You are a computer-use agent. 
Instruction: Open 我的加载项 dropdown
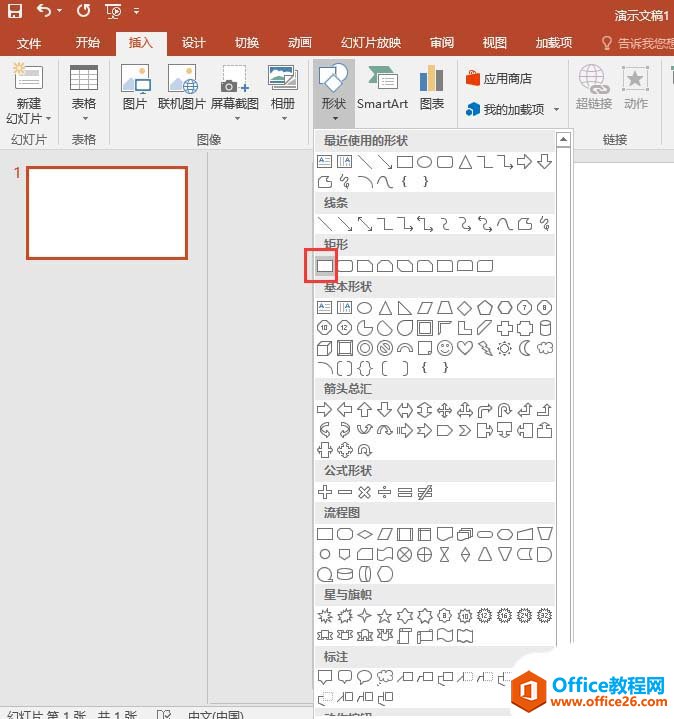513,110
